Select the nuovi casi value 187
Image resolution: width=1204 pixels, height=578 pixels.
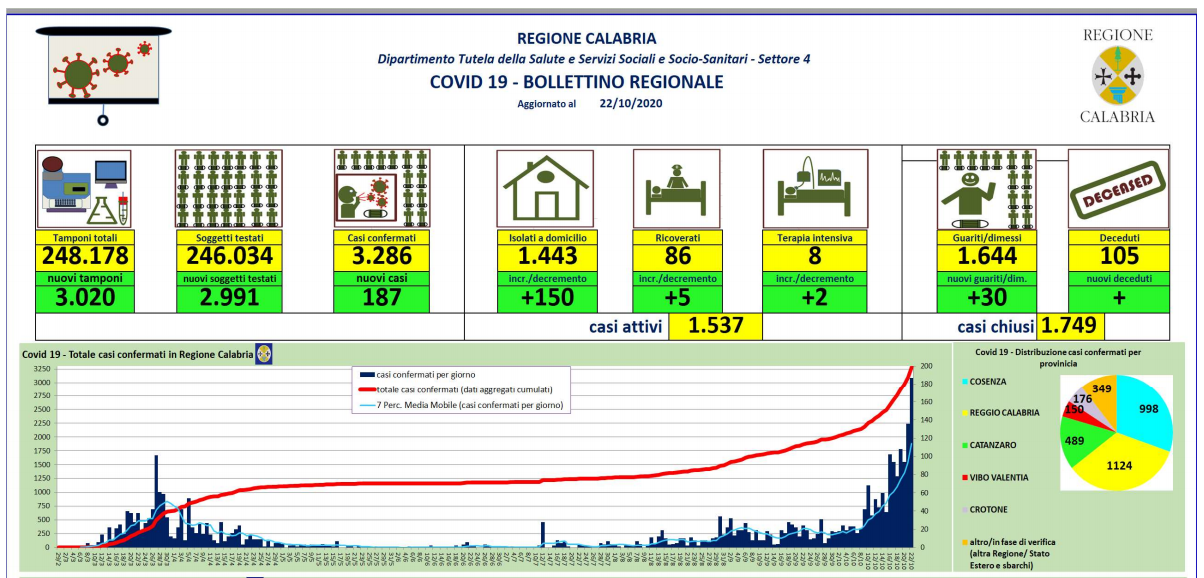pos(381,297)
